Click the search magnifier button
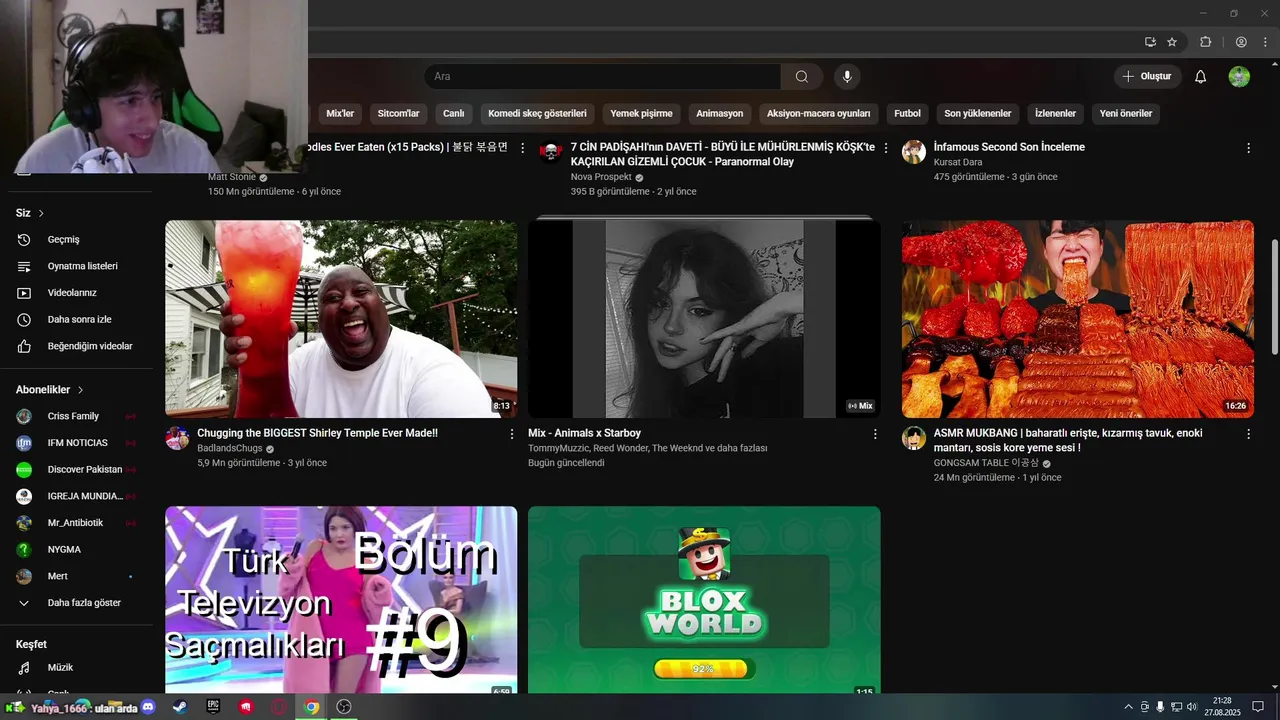The width and height of the screenshot is (1280, 720). pyautogui.click(x=801, y=77)
